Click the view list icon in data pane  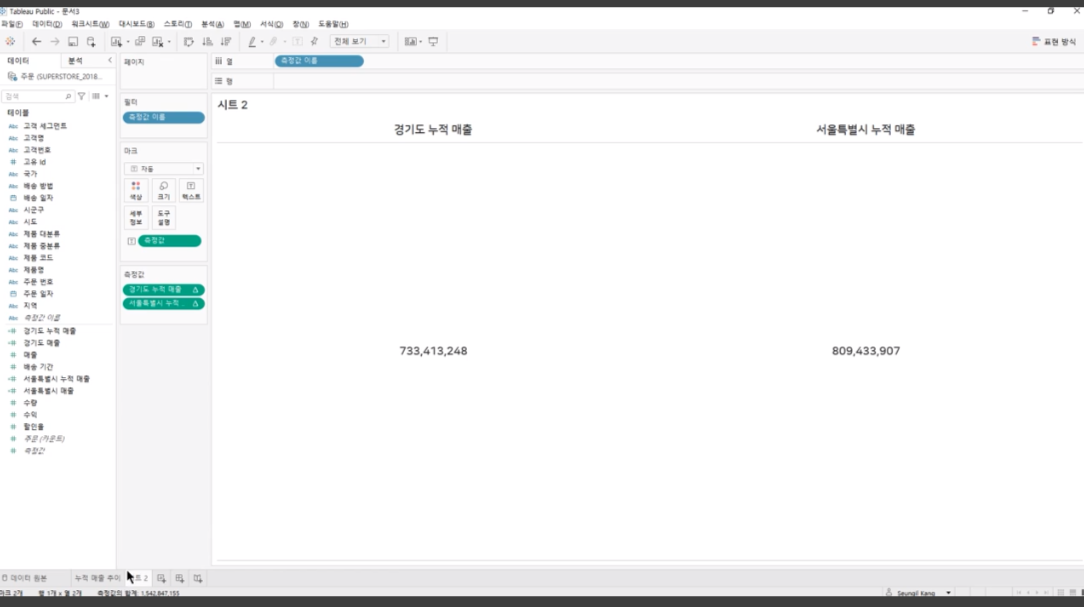pos(95,96)
